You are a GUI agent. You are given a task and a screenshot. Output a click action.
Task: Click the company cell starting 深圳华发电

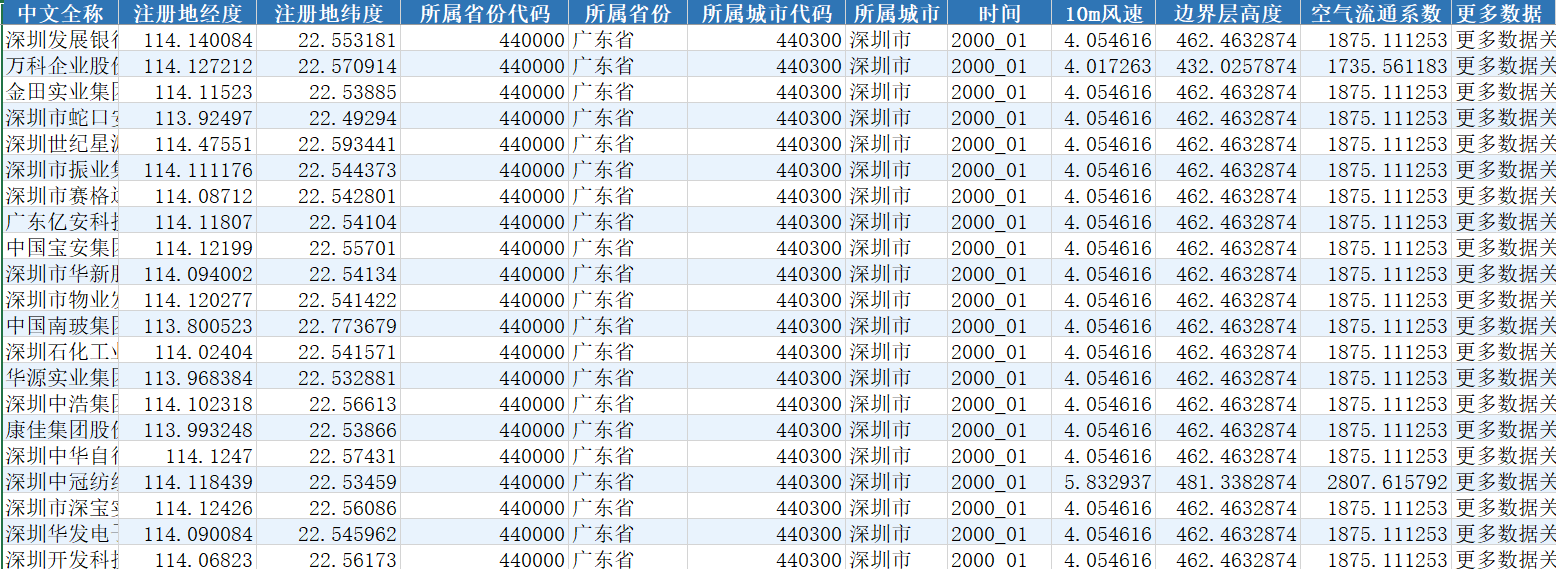[60, 535]
